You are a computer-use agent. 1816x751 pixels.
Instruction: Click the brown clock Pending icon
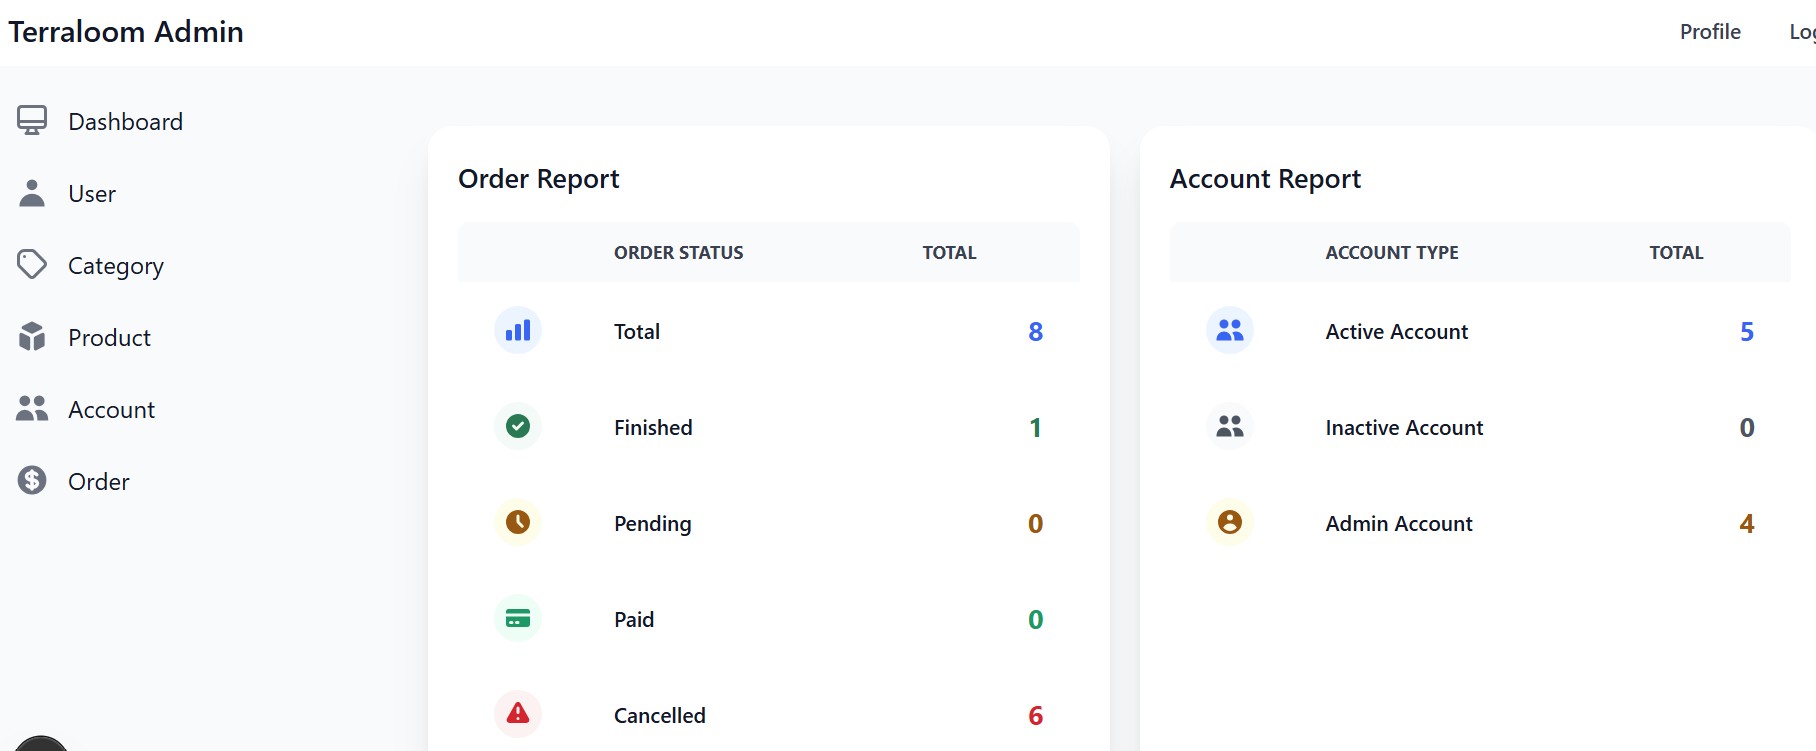518,522
